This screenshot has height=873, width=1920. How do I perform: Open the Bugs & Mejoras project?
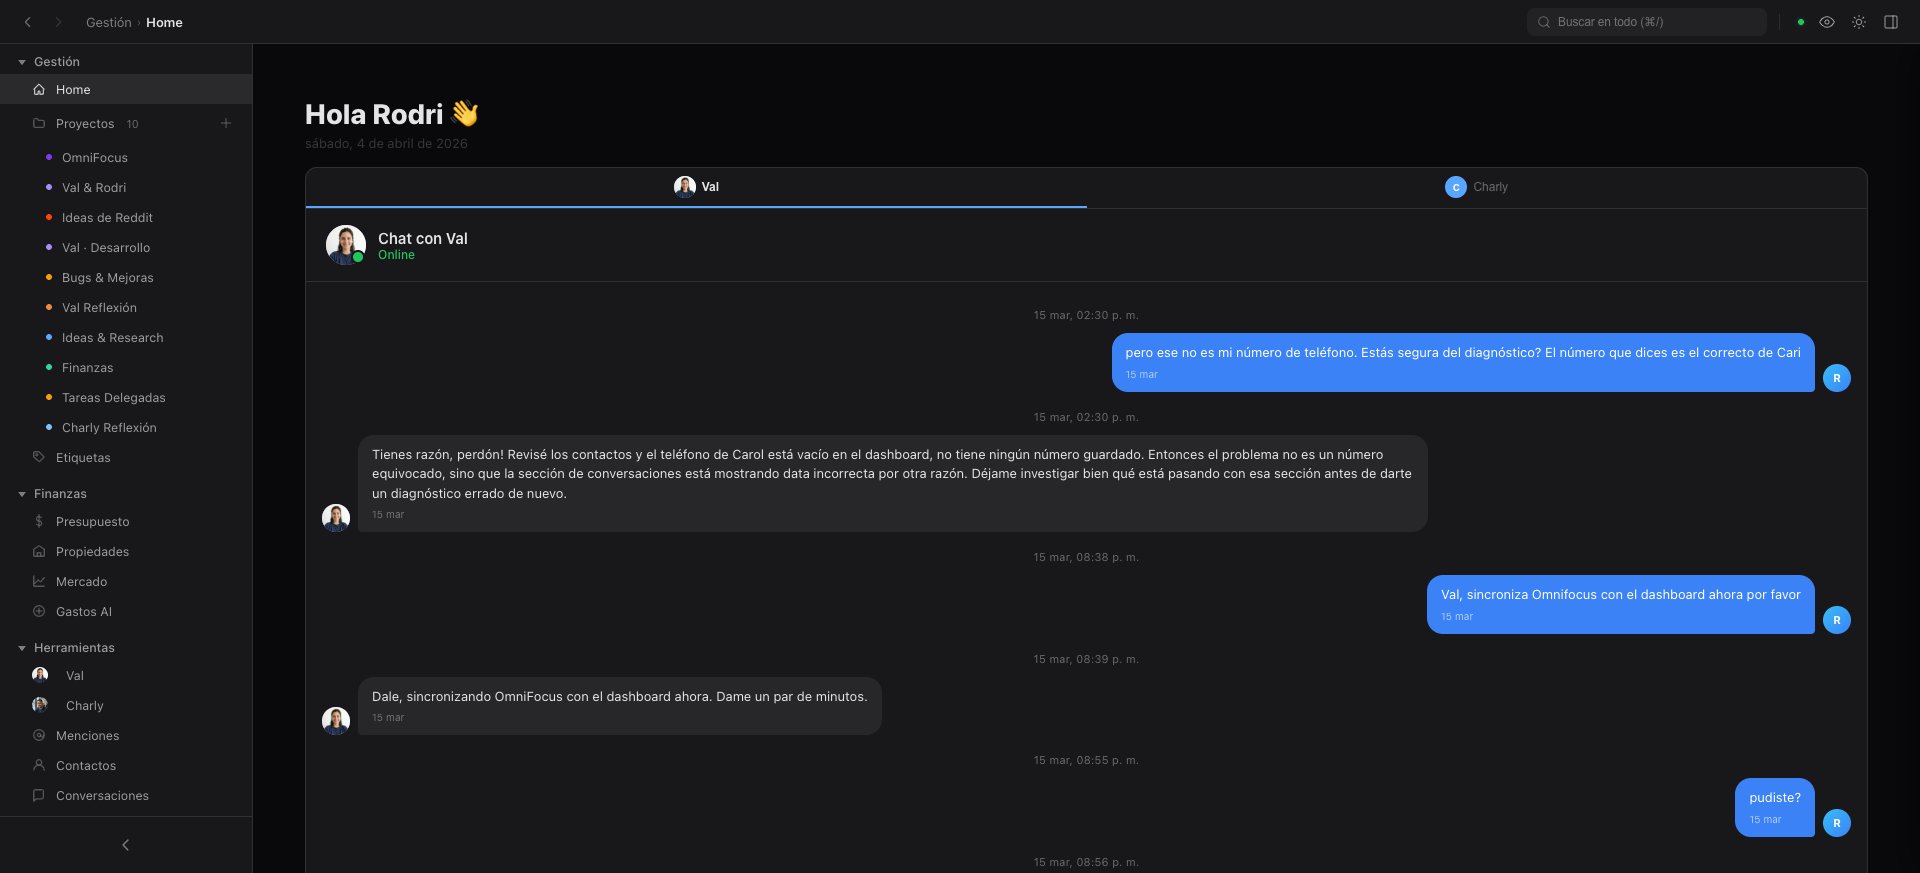pos(107,277)
